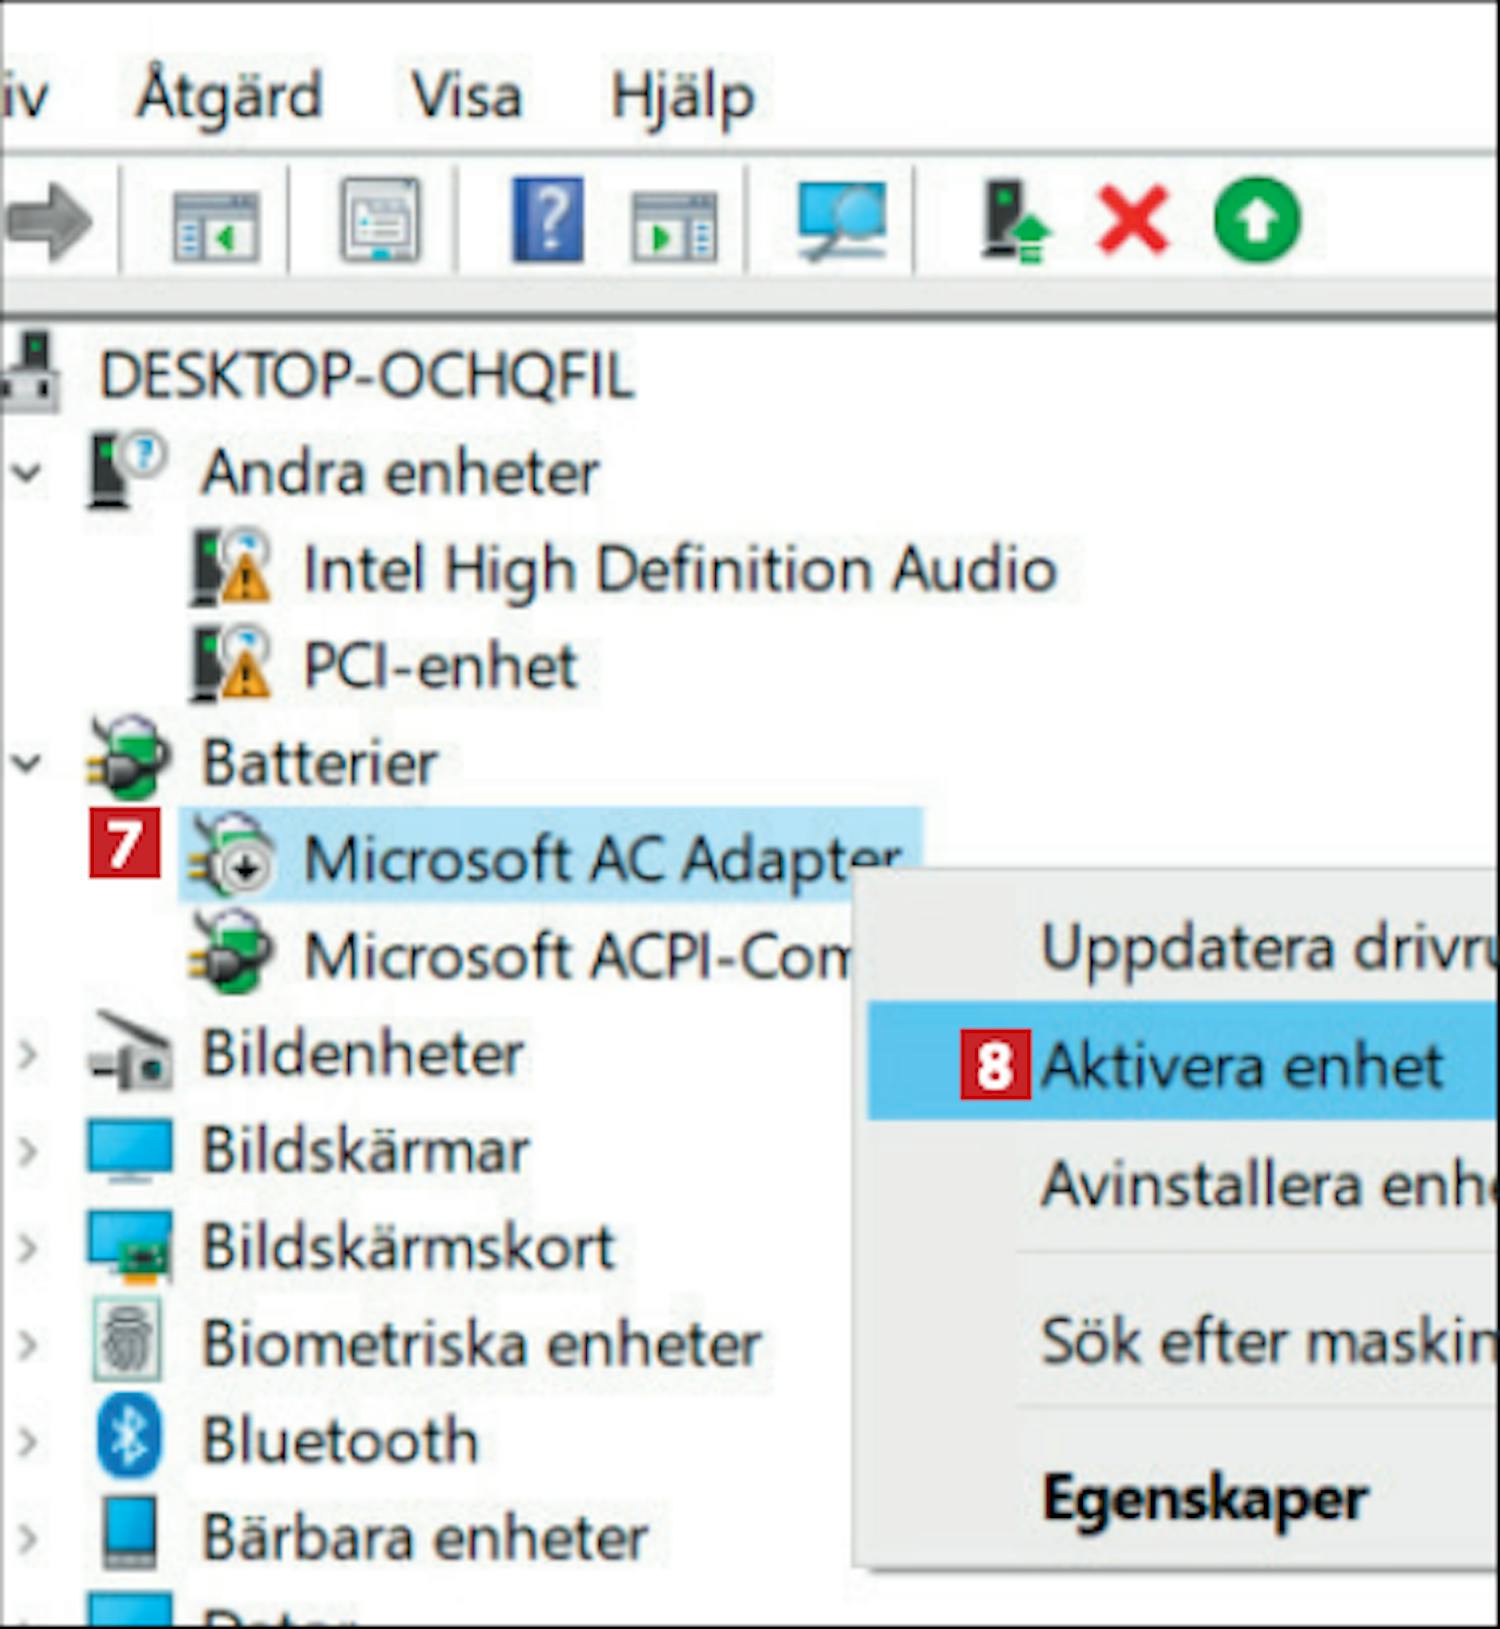Expand the Bärbara enheter category
Screen dimensions: 1500x1629
pyautogui.click(x=28, y=1538)
